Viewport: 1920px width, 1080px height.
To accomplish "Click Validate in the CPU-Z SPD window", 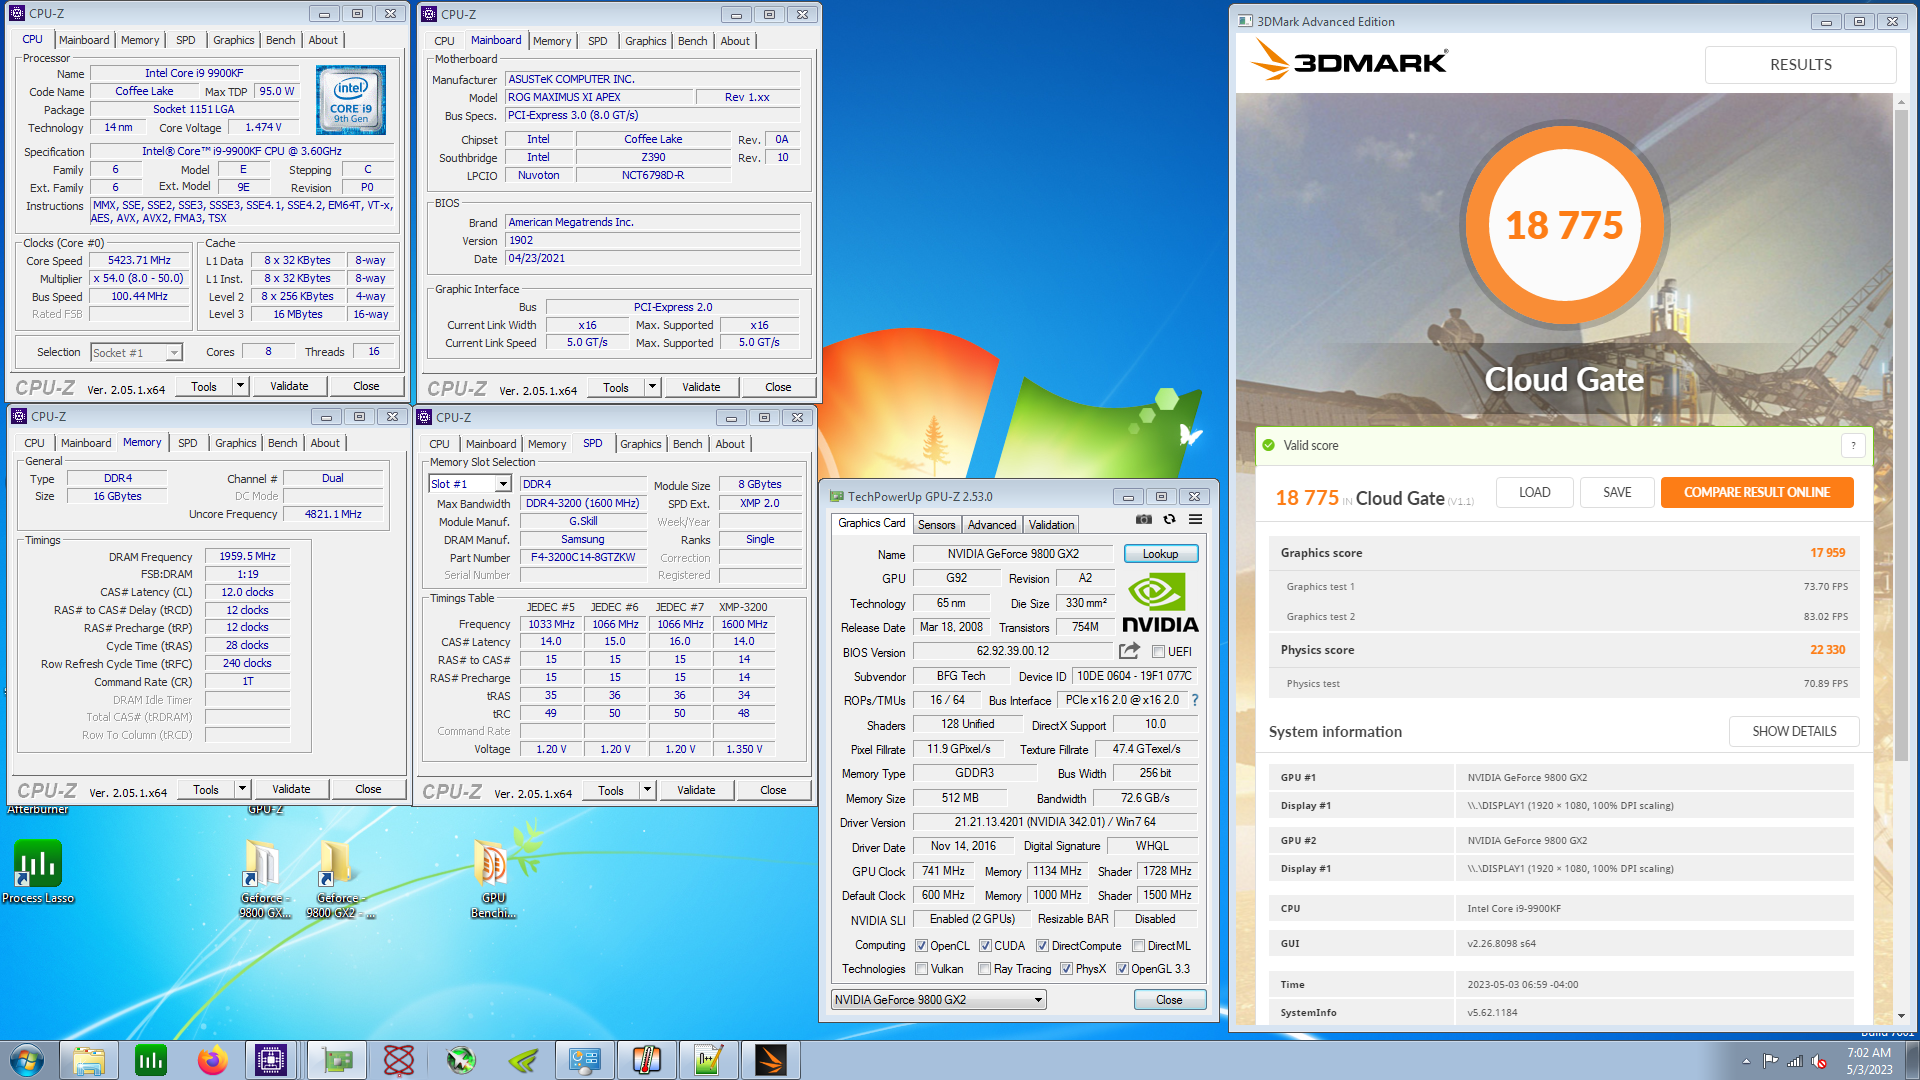I will point(696,790).
